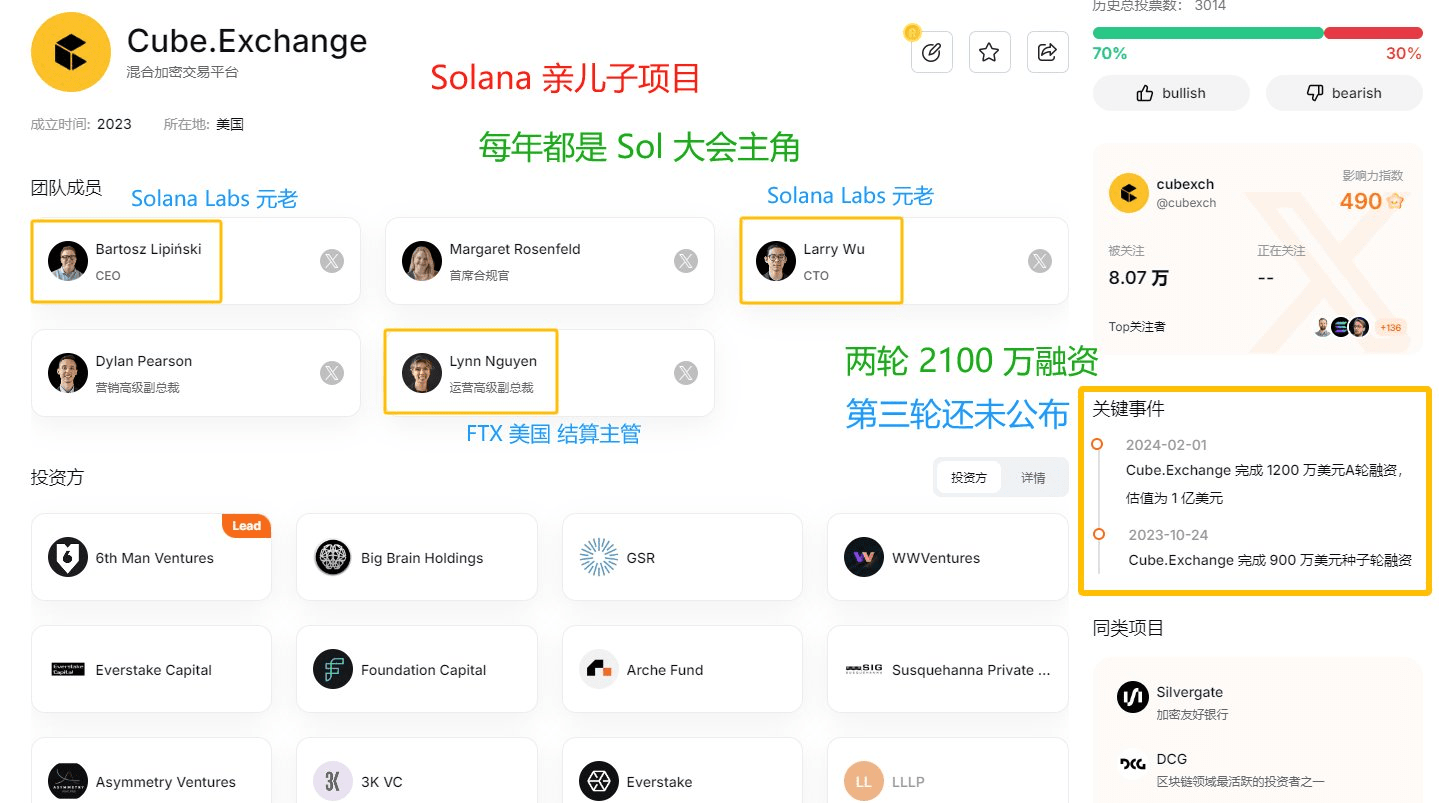
Task: Open Bartosz Lipiński's X profile icon
Action: 332,261
